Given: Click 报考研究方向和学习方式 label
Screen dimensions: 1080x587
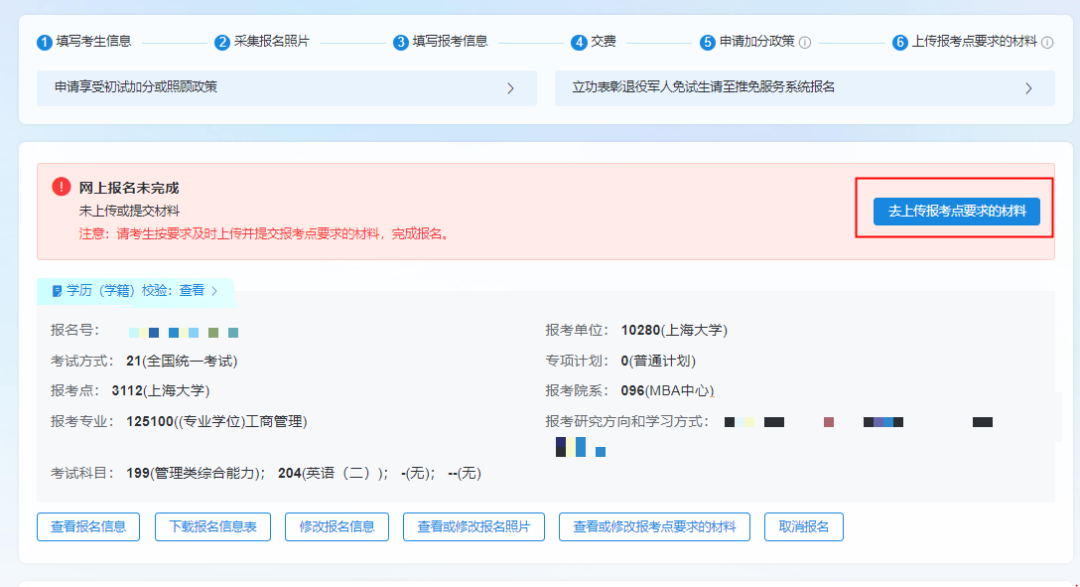Looking at the screenshot, I should (x=627, y=422).
